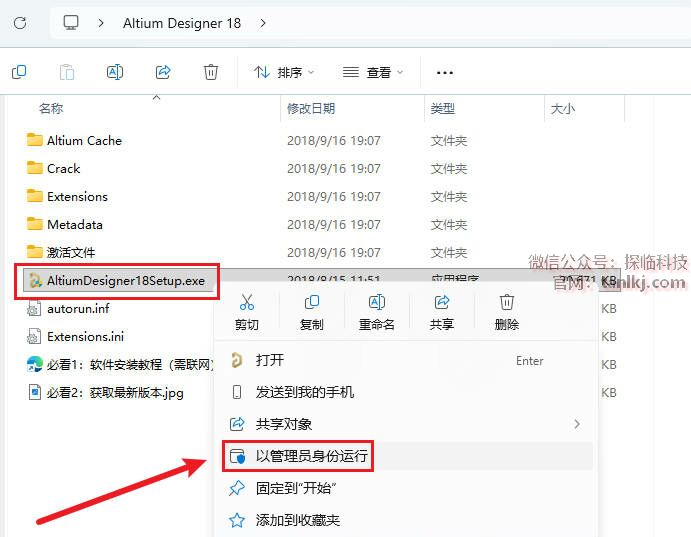Open the 排序 sort dropdown
This screenshot has height=537, width=691.
coord(284,72)
